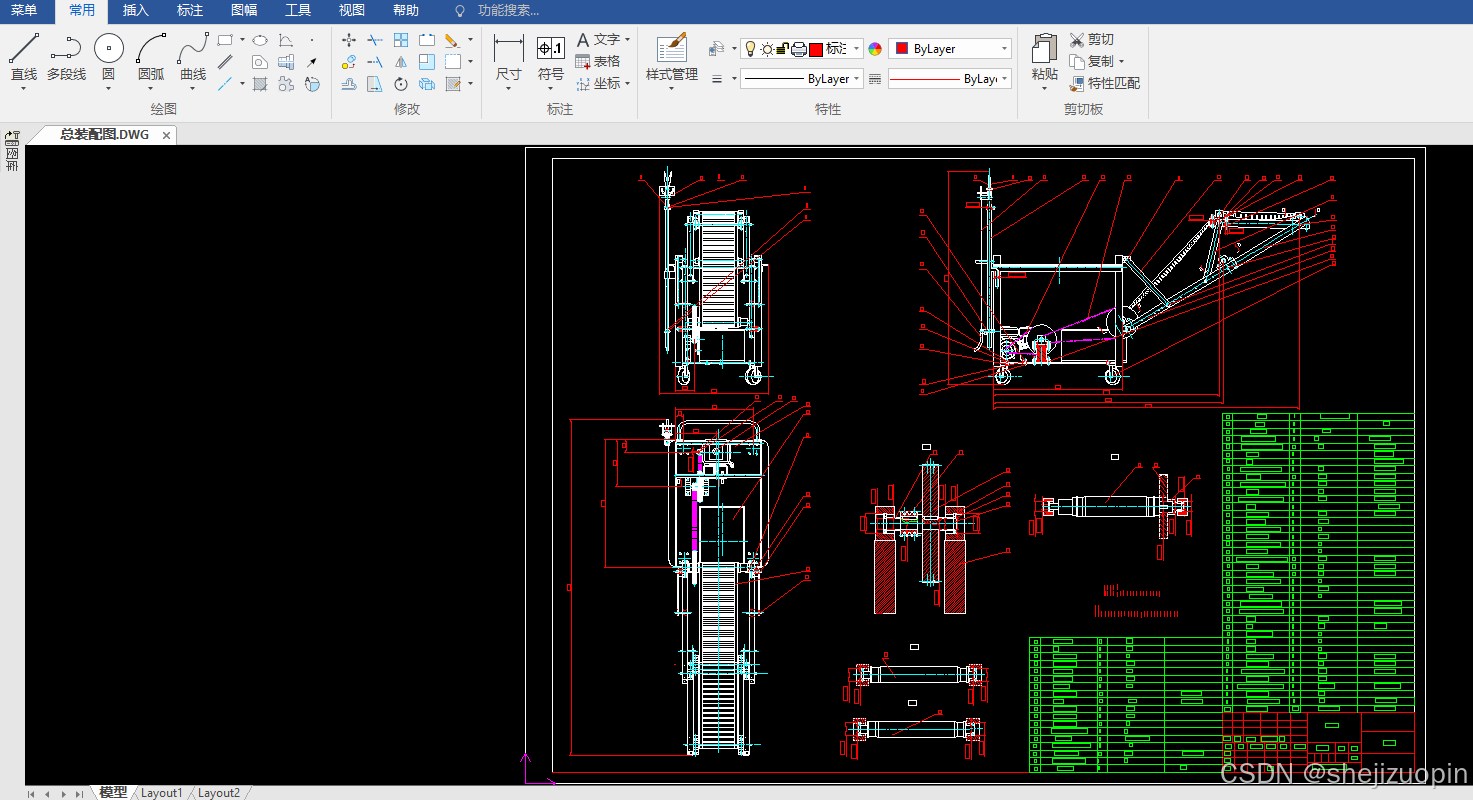Expand the rectangle tool dropdown arrow
Image resolution: width=1473 pixels, height=800 pixels.
pos(242,40)
